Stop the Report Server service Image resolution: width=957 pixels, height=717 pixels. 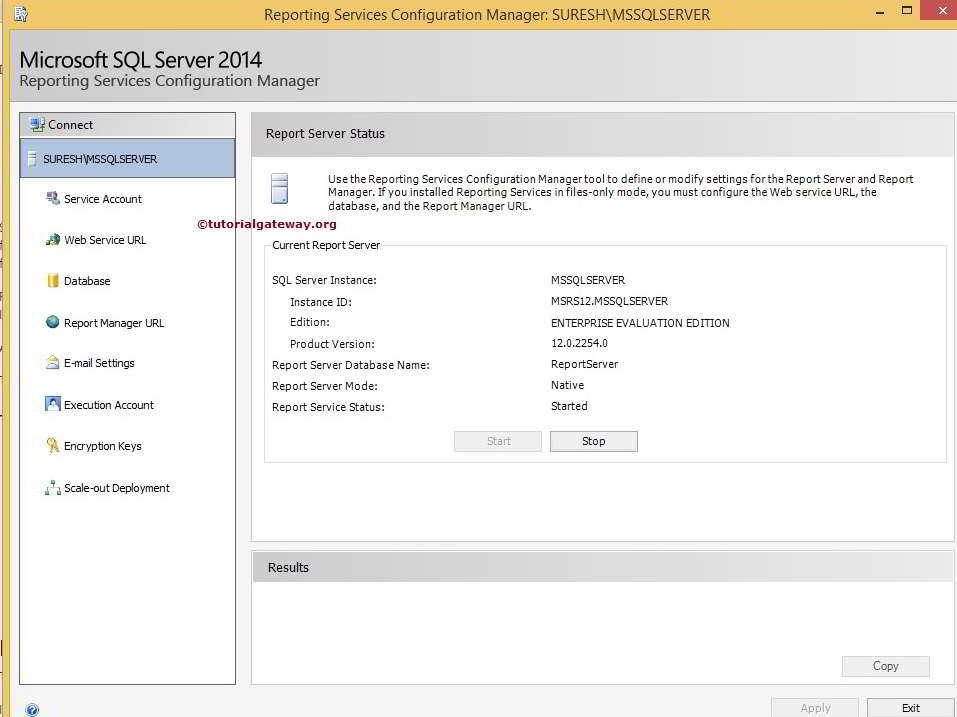[593, 441]
